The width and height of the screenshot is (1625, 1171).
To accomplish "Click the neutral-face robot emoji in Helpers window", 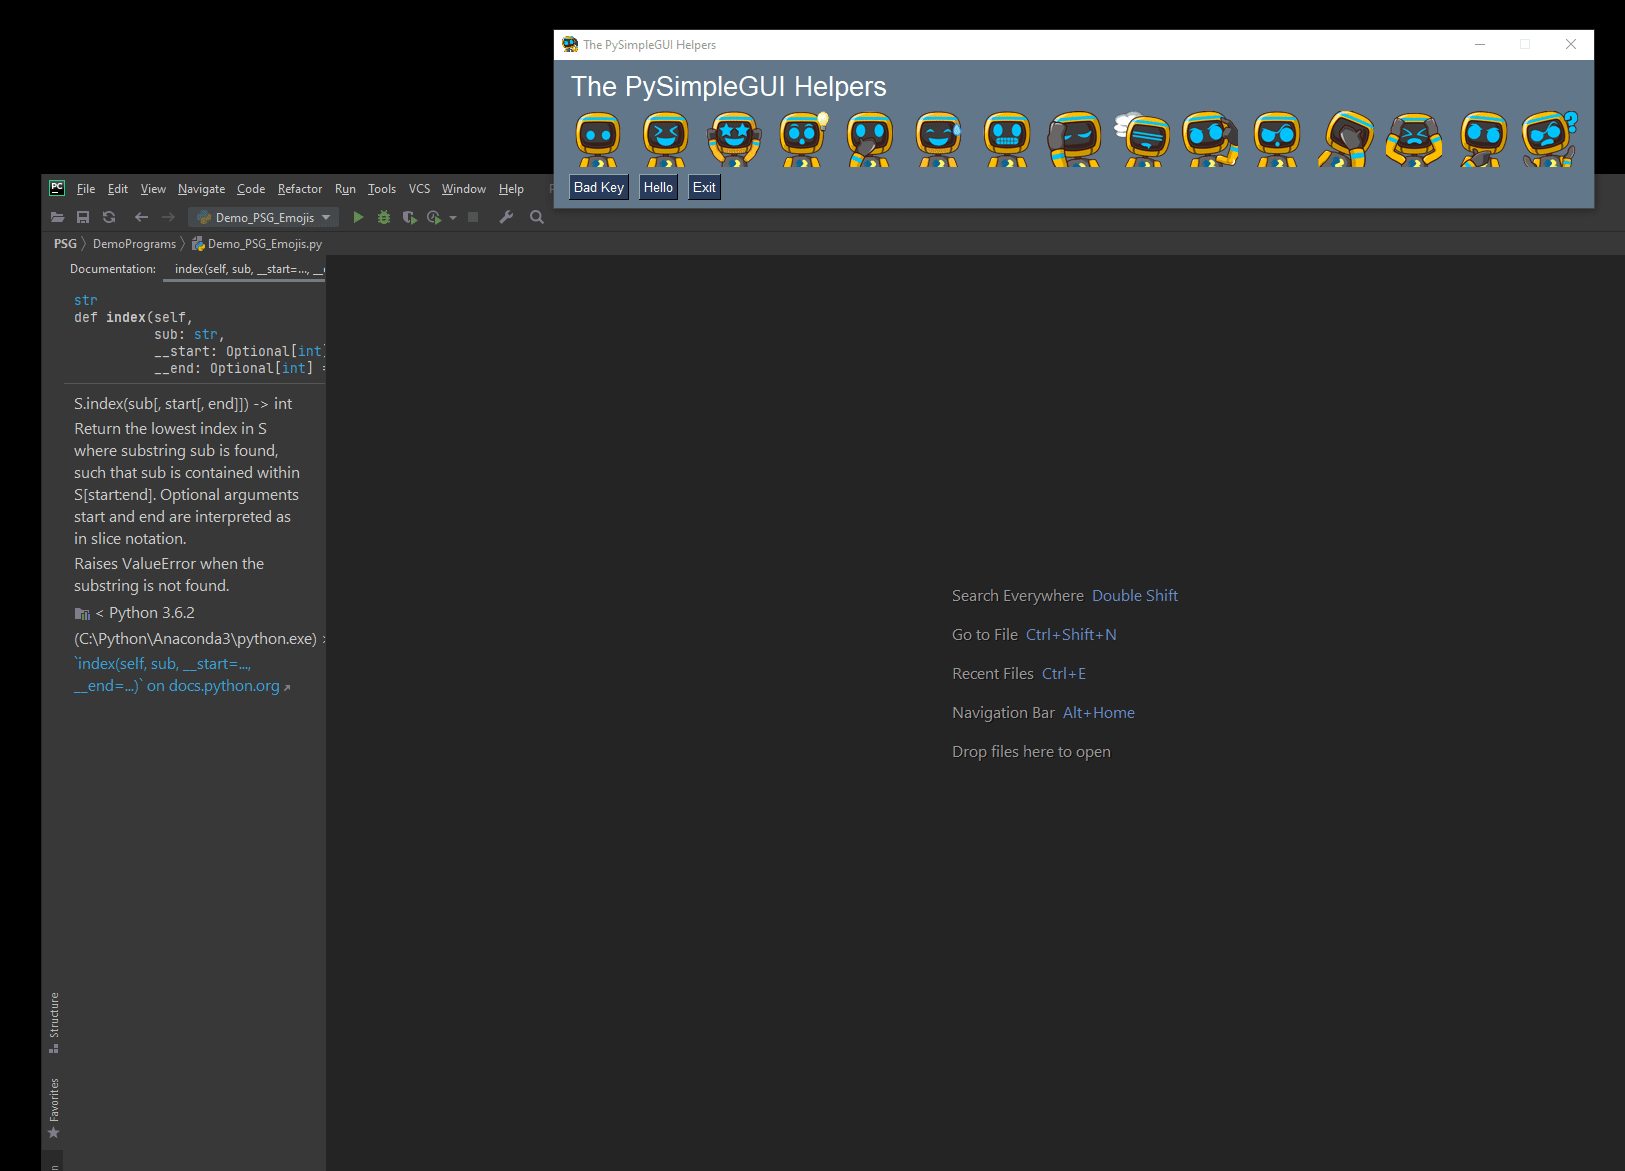I will pyautogui.click(x=598, y=139).
